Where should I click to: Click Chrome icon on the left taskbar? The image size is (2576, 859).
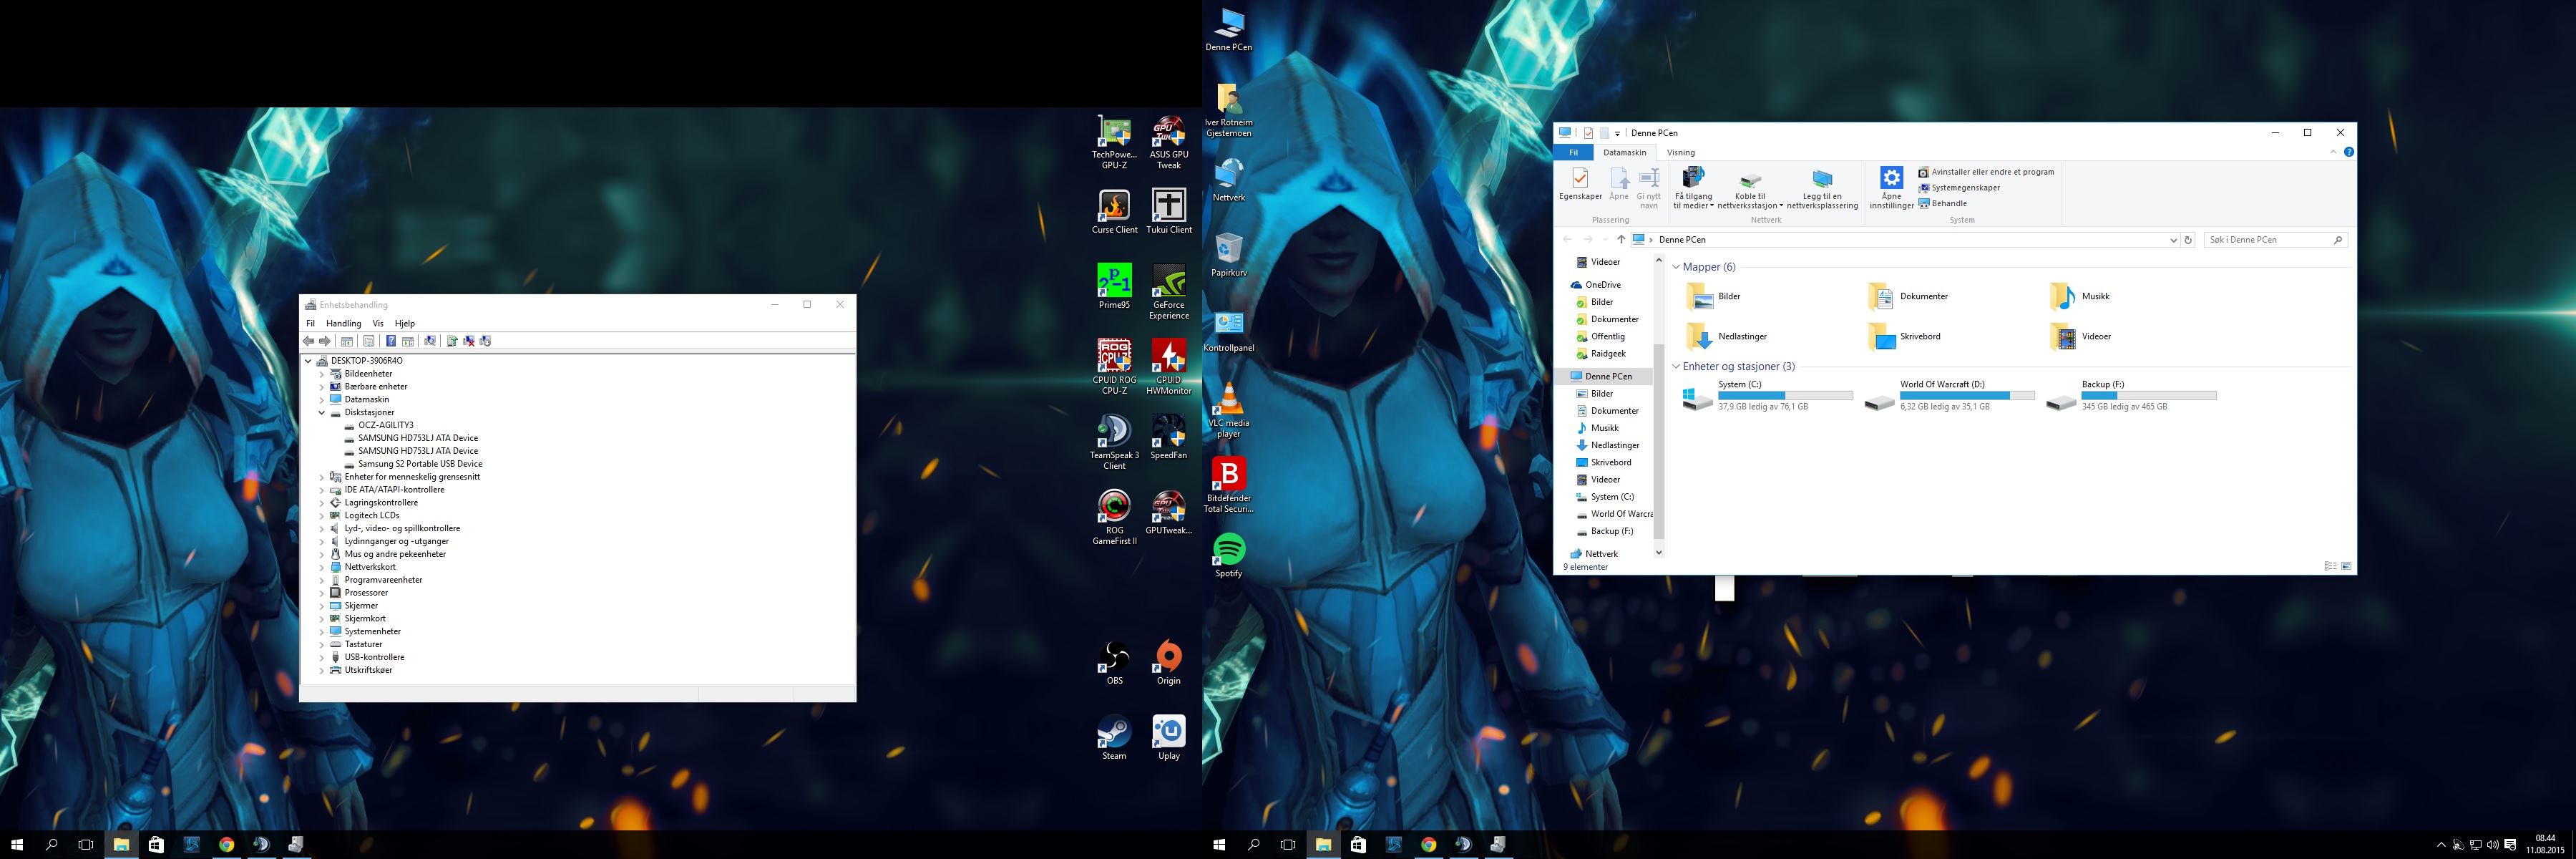(226, 845)
